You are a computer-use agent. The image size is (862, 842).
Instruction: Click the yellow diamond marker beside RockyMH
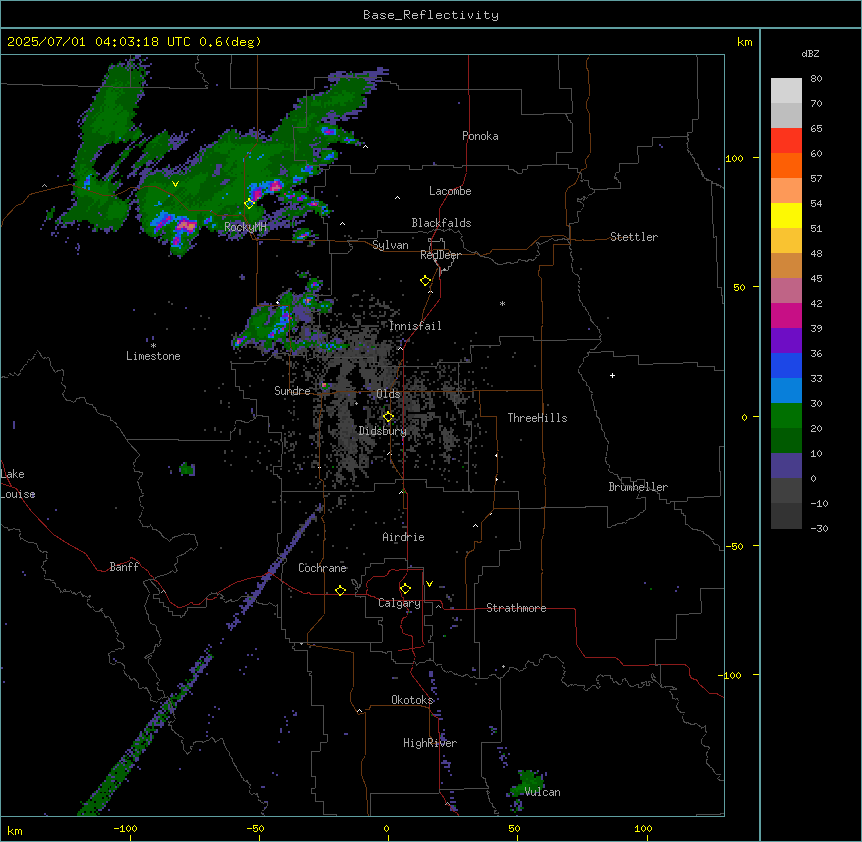(249, 203)
